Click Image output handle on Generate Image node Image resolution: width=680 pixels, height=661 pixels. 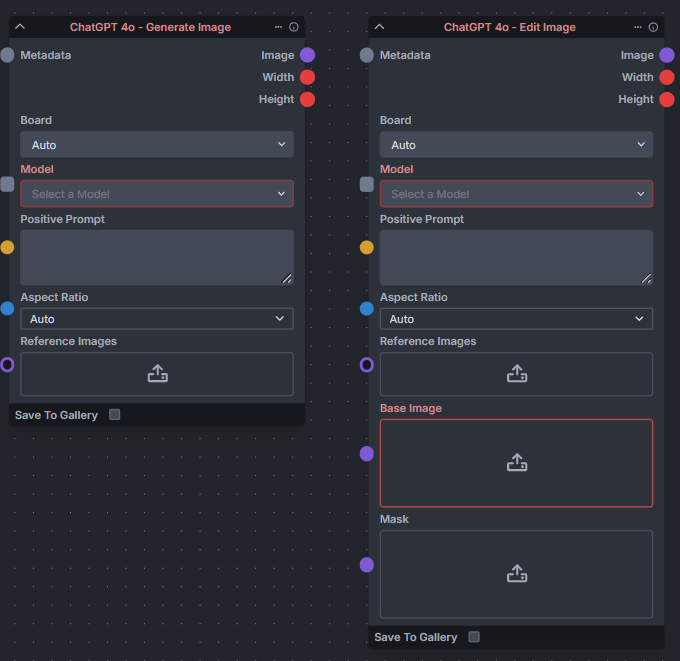coord(307,55)
